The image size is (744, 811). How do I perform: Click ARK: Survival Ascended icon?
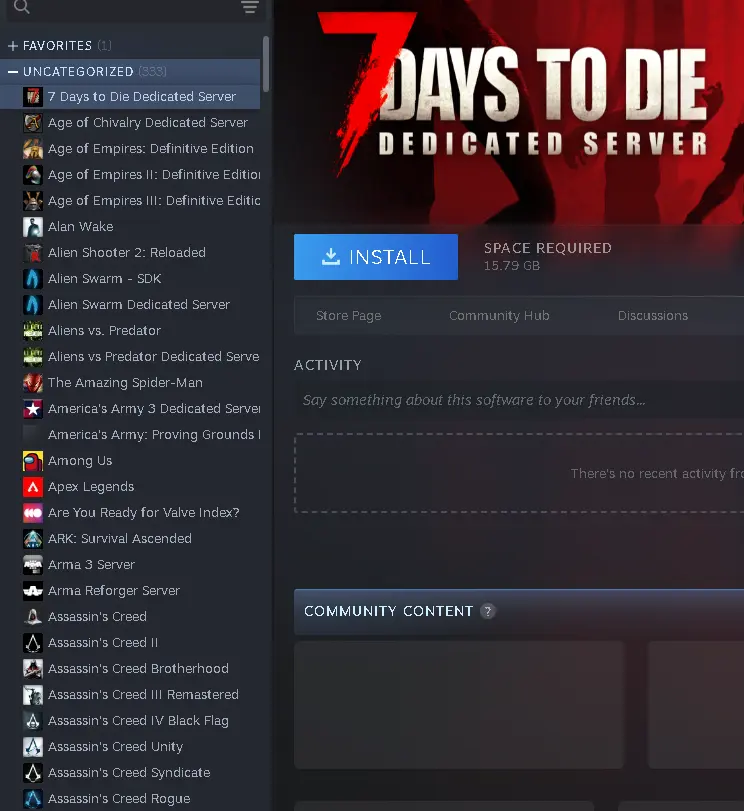click(33, 539)
